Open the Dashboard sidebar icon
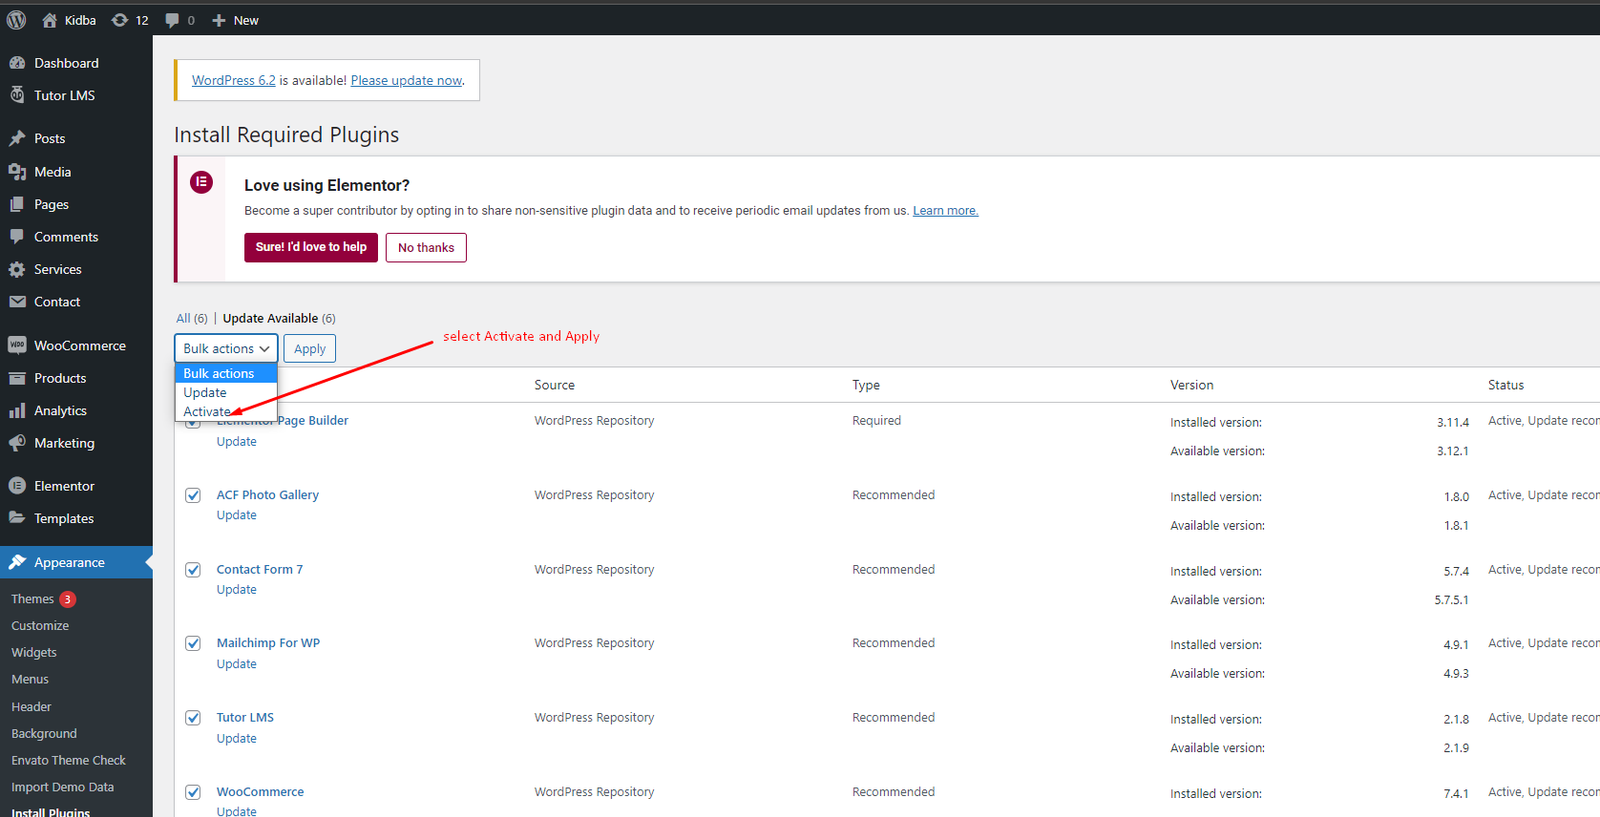This screenshot has width=1600, height=817. point(17,63)
